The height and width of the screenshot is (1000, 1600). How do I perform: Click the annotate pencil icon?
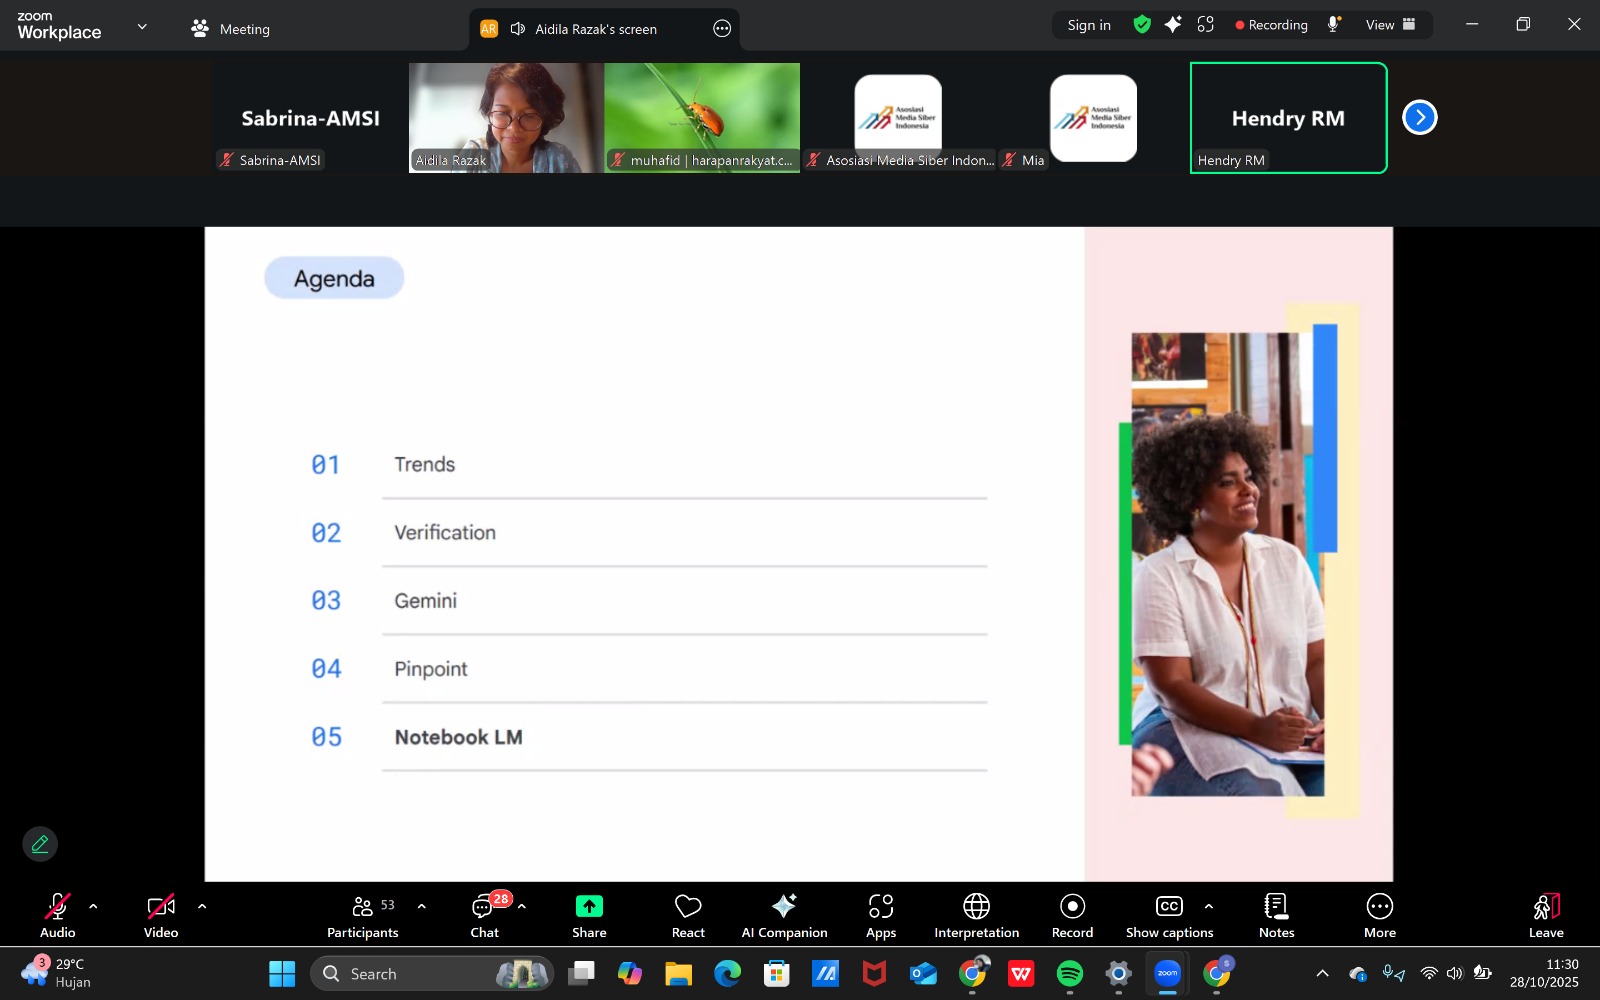click(40, 844)
